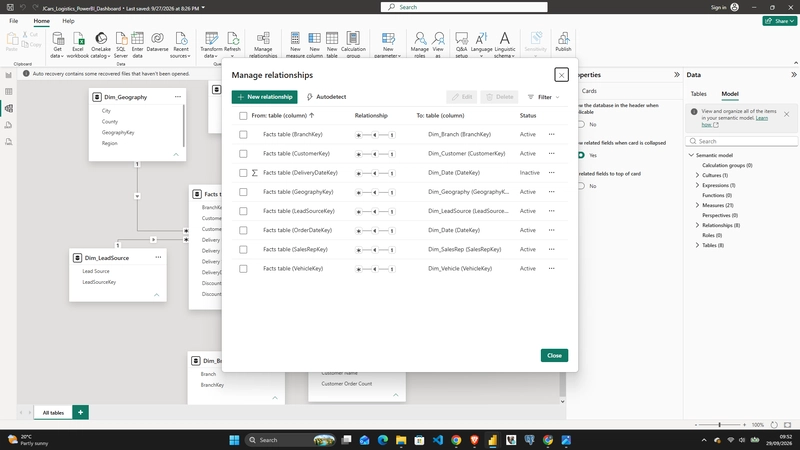The image size is (800, 450).
Task: Open Transform data in ribbon
Action: click(211, 44)
